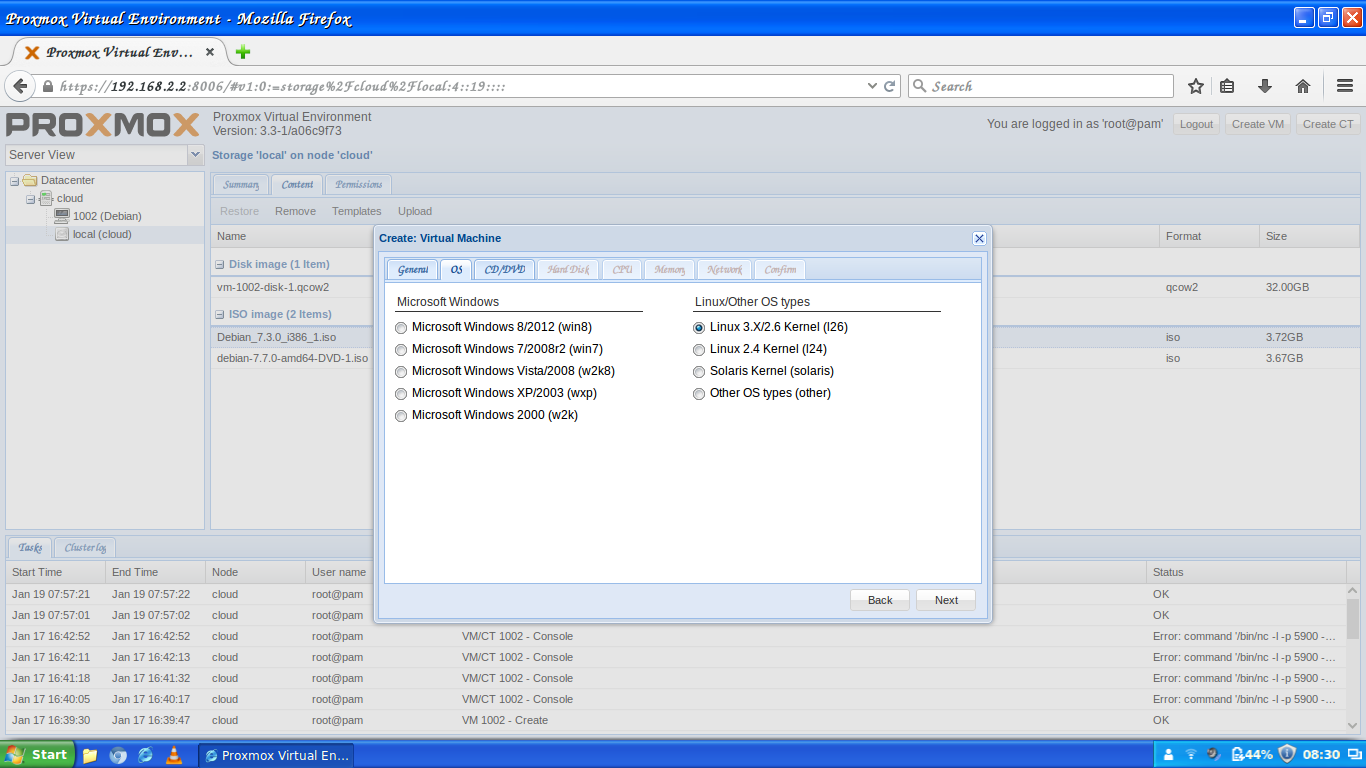The width and height of the screenshot is (1366, 768).
Task: Show the Firefox bookmarks list icon
Action: 1227,86
